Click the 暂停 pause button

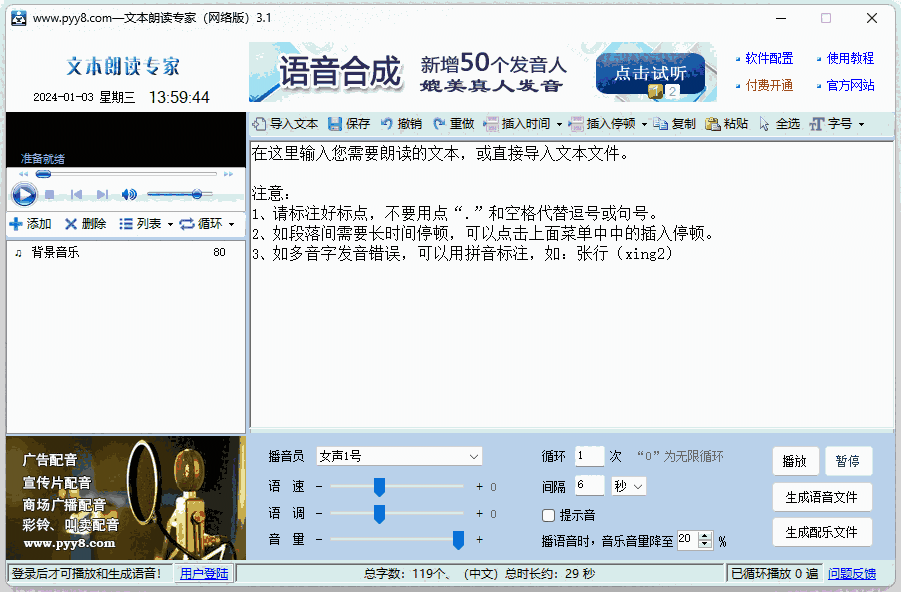click(848, 461)
